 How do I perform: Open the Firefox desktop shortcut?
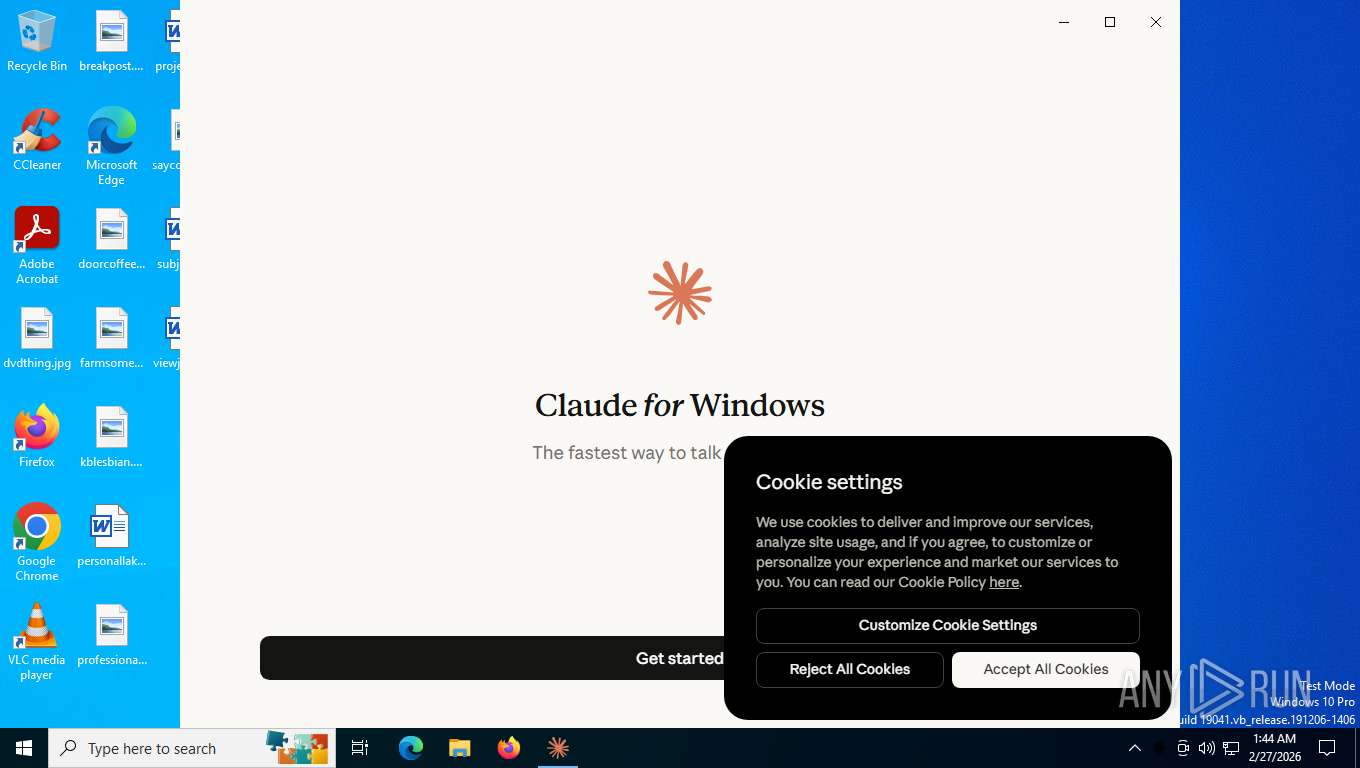tap(37, 437)
